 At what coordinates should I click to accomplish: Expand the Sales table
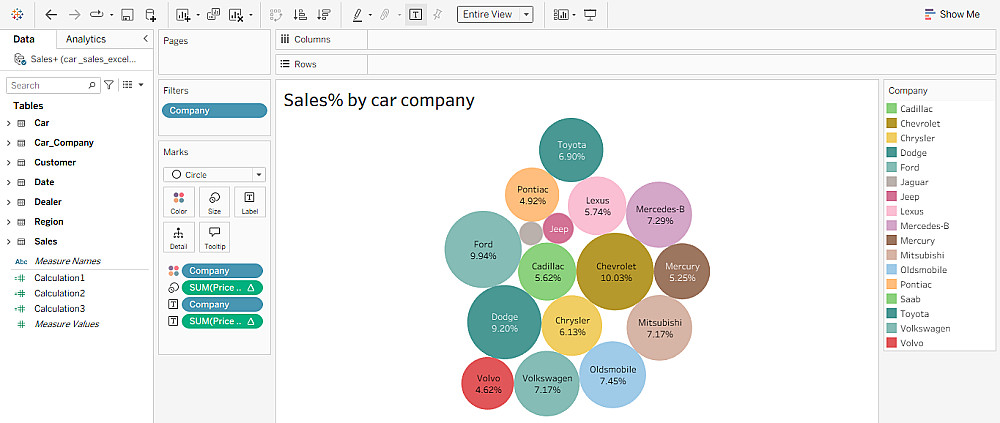9,241
